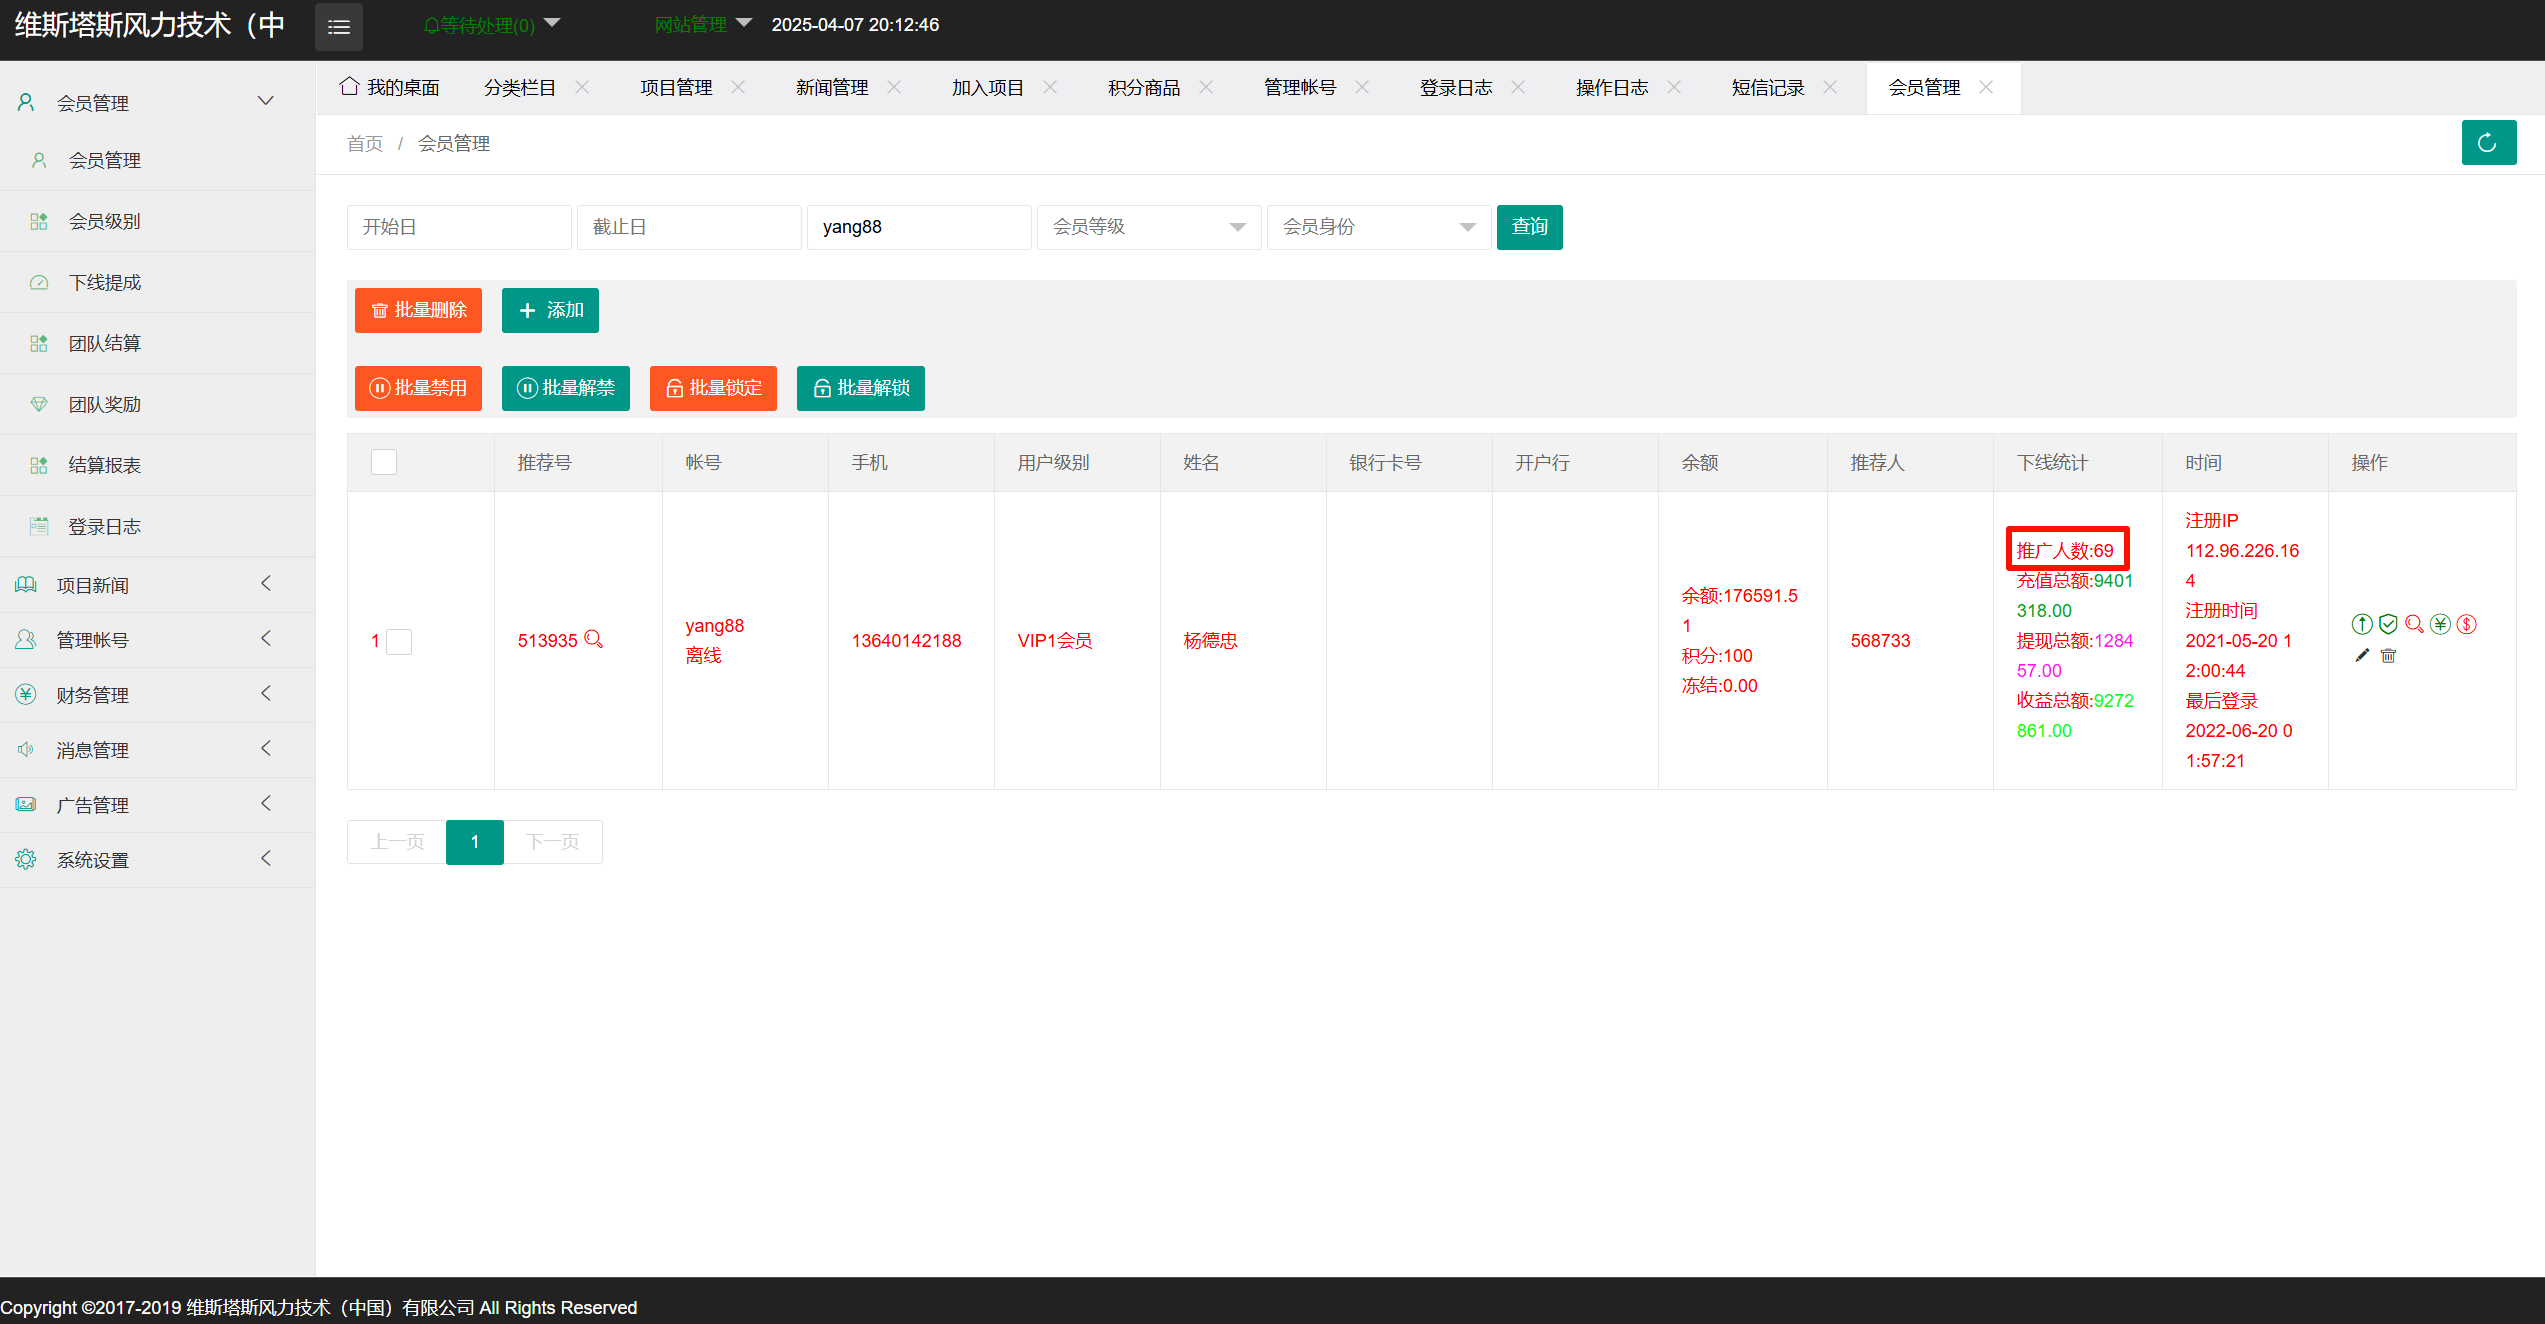
Task: Click the 下一页 pagination button
Action: [553, 842]
